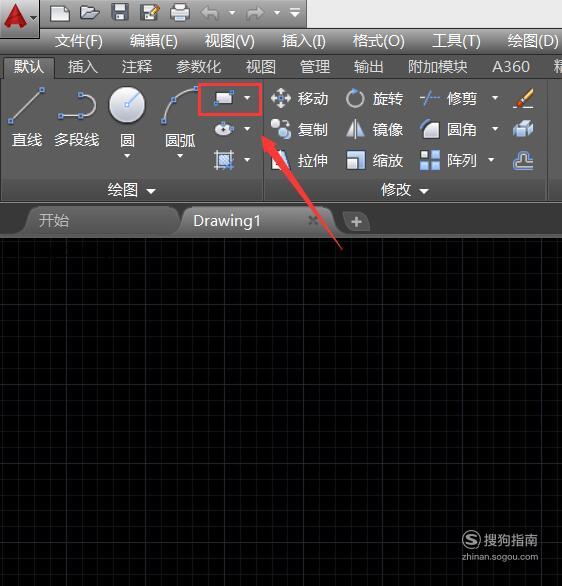562x586 pixels.
Task: Click the 拉伸 stretch tool
Action: (x=299, y=161)
